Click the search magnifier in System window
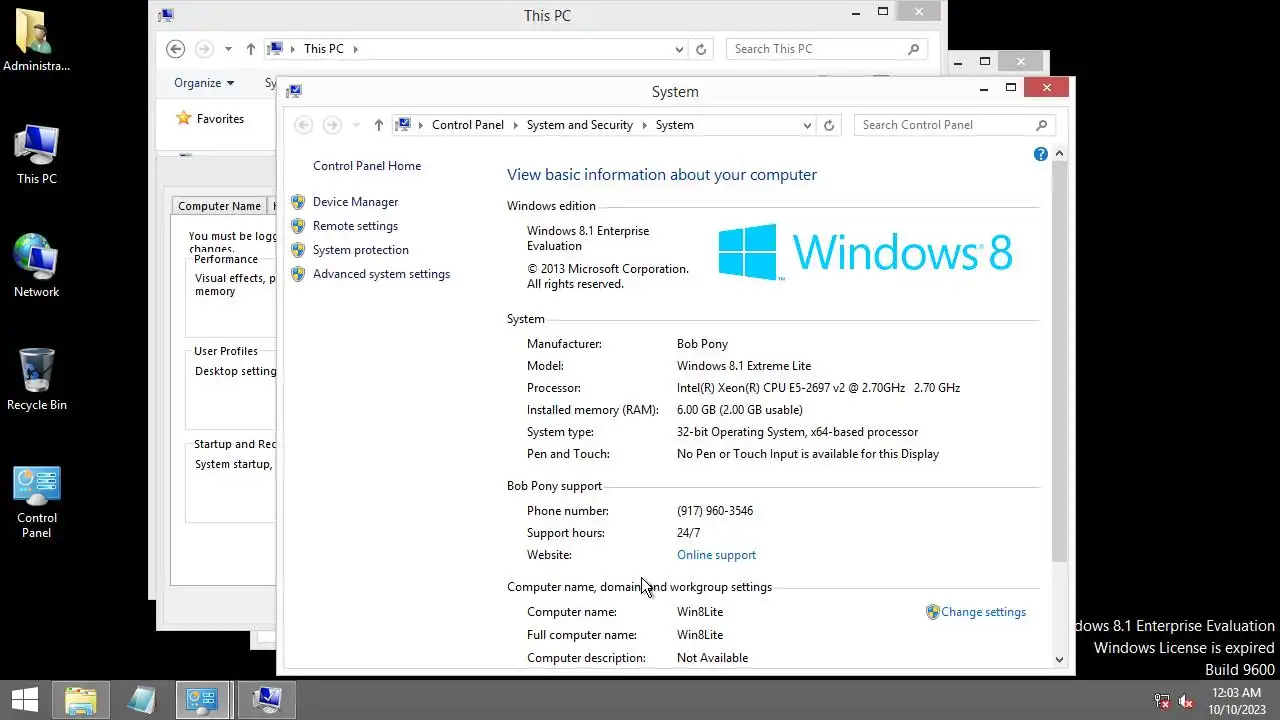The height and width of the screenshot is (720, 1280). tap(1041, 125)
